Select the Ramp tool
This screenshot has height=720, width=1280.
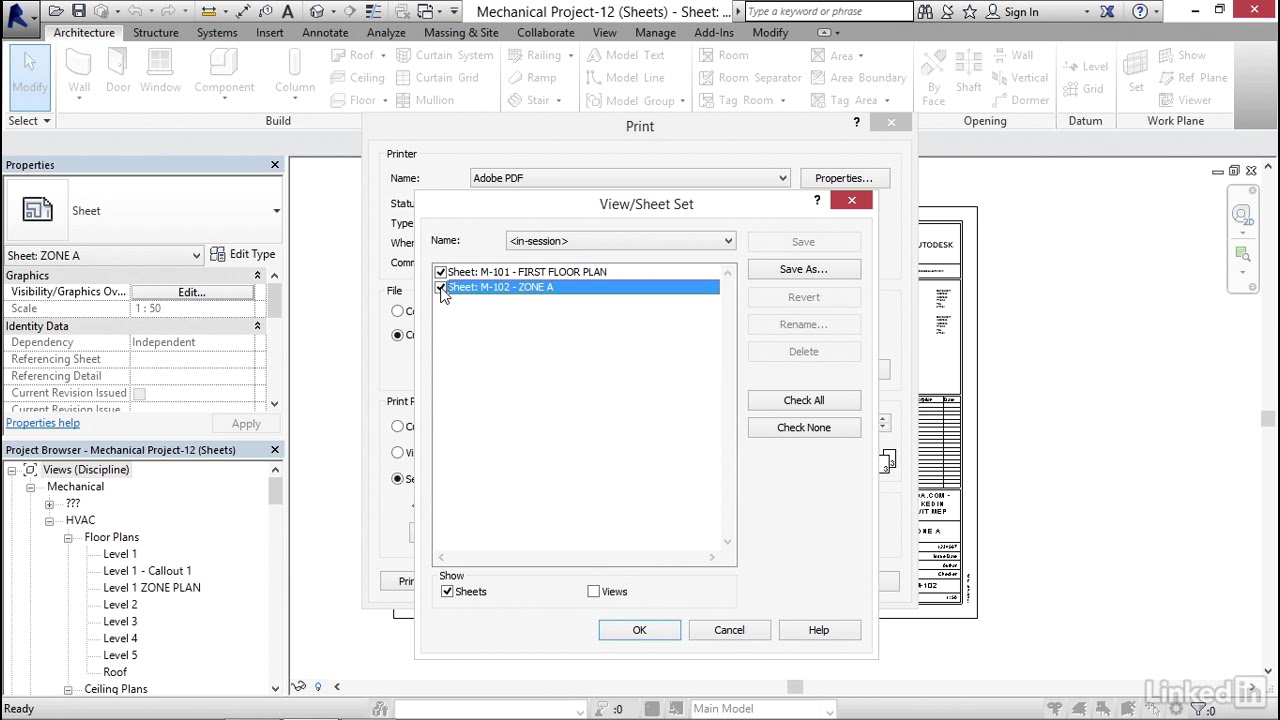tap(531, 77)
